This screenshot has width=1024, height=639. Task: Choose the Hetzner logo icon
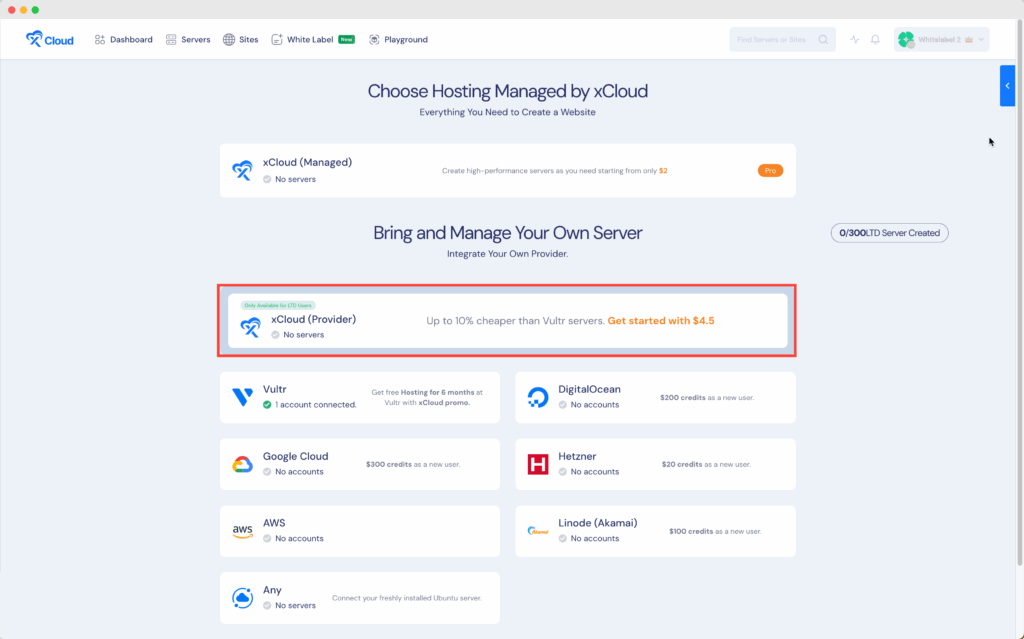click(x=538, y=464)
